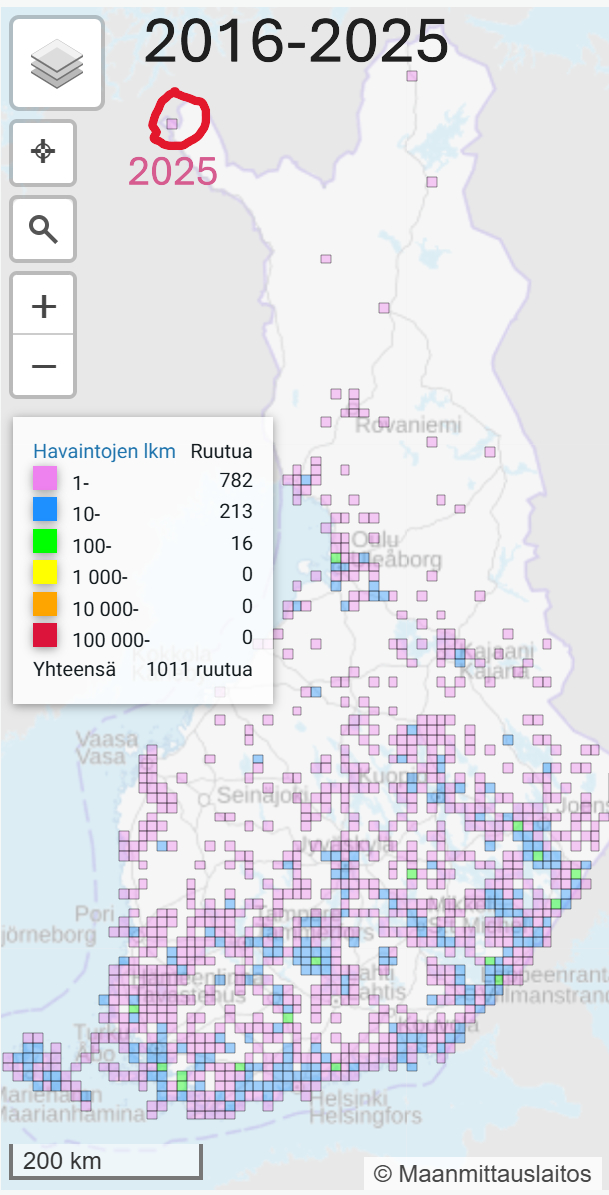This screenshot has width=609, height=1195.
Task: Click the Ruutua column header in legend
Action: pos(221,450)
